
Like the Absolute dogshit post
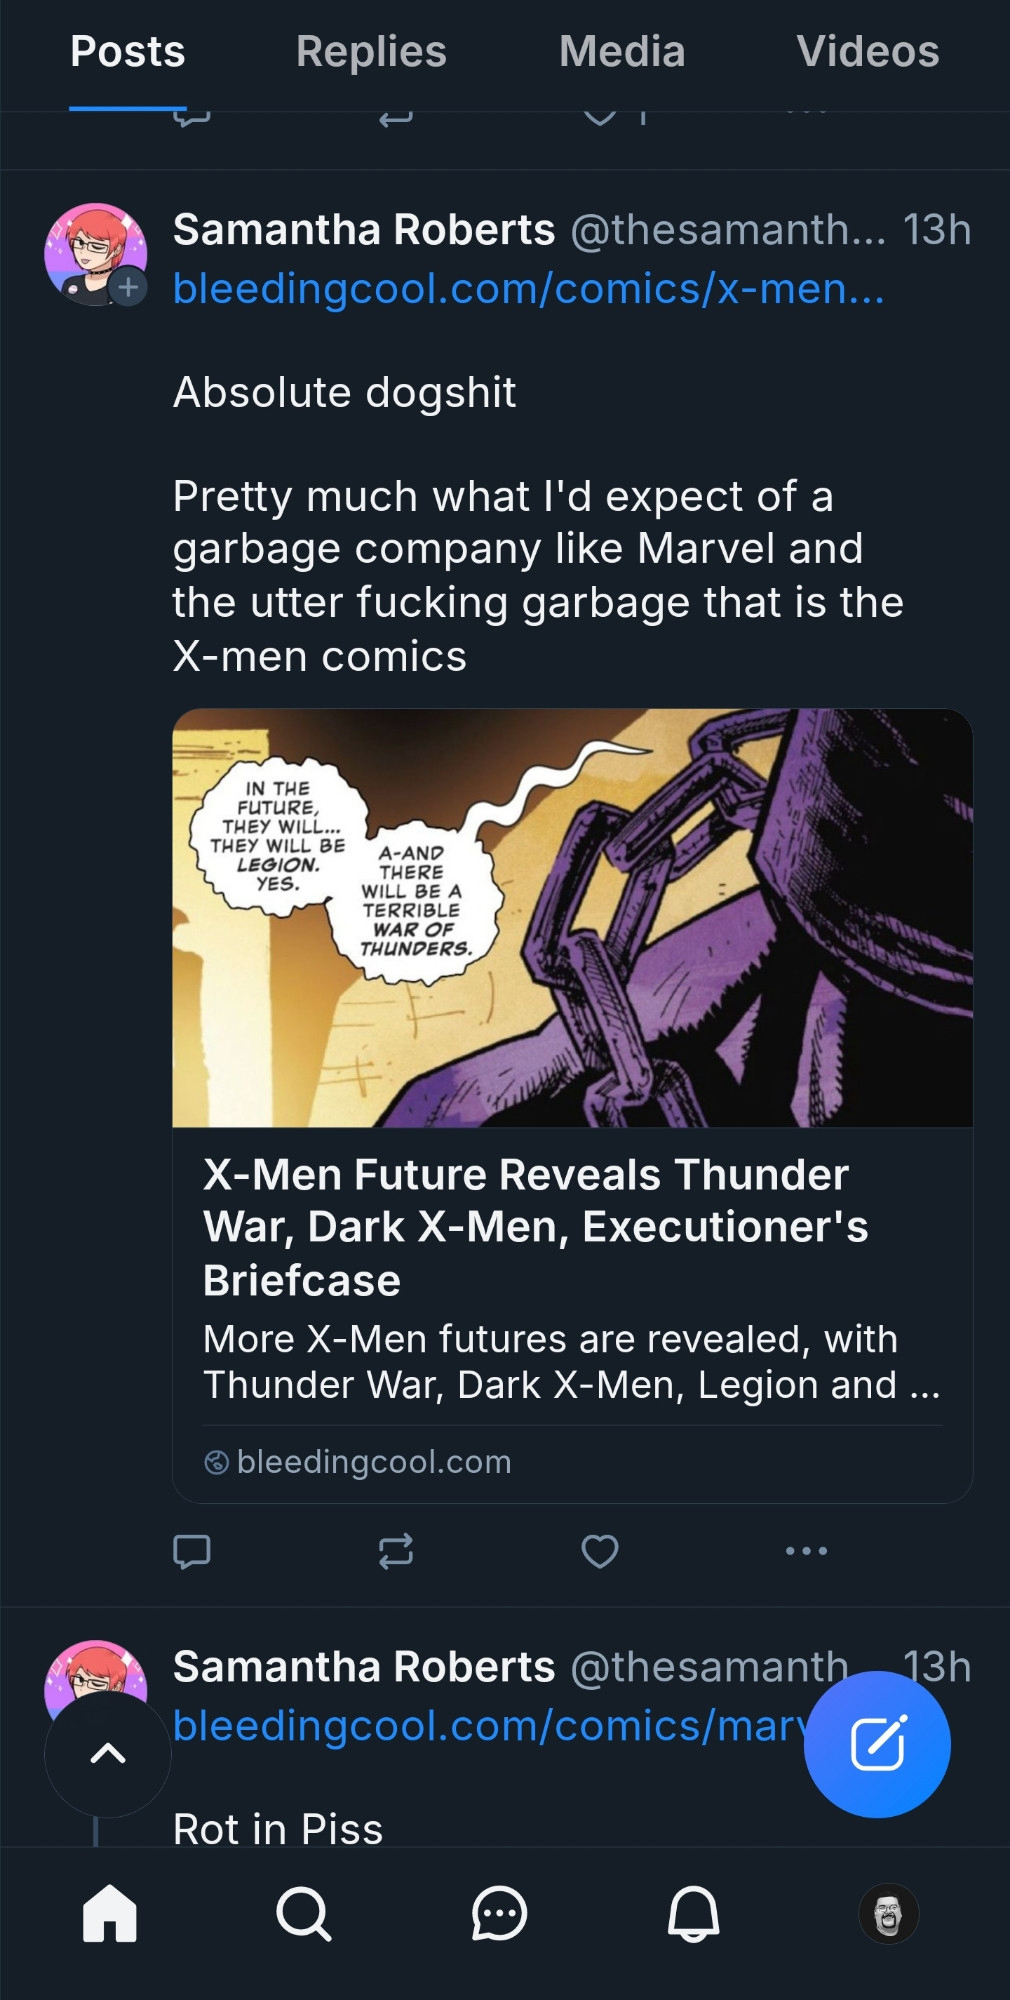(x=600, y=1551)
